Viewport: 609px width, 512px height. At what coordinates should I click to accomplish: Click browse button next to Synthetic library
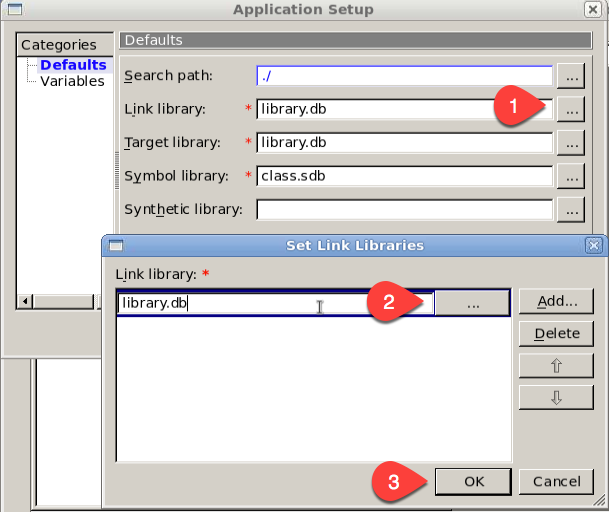571,210
